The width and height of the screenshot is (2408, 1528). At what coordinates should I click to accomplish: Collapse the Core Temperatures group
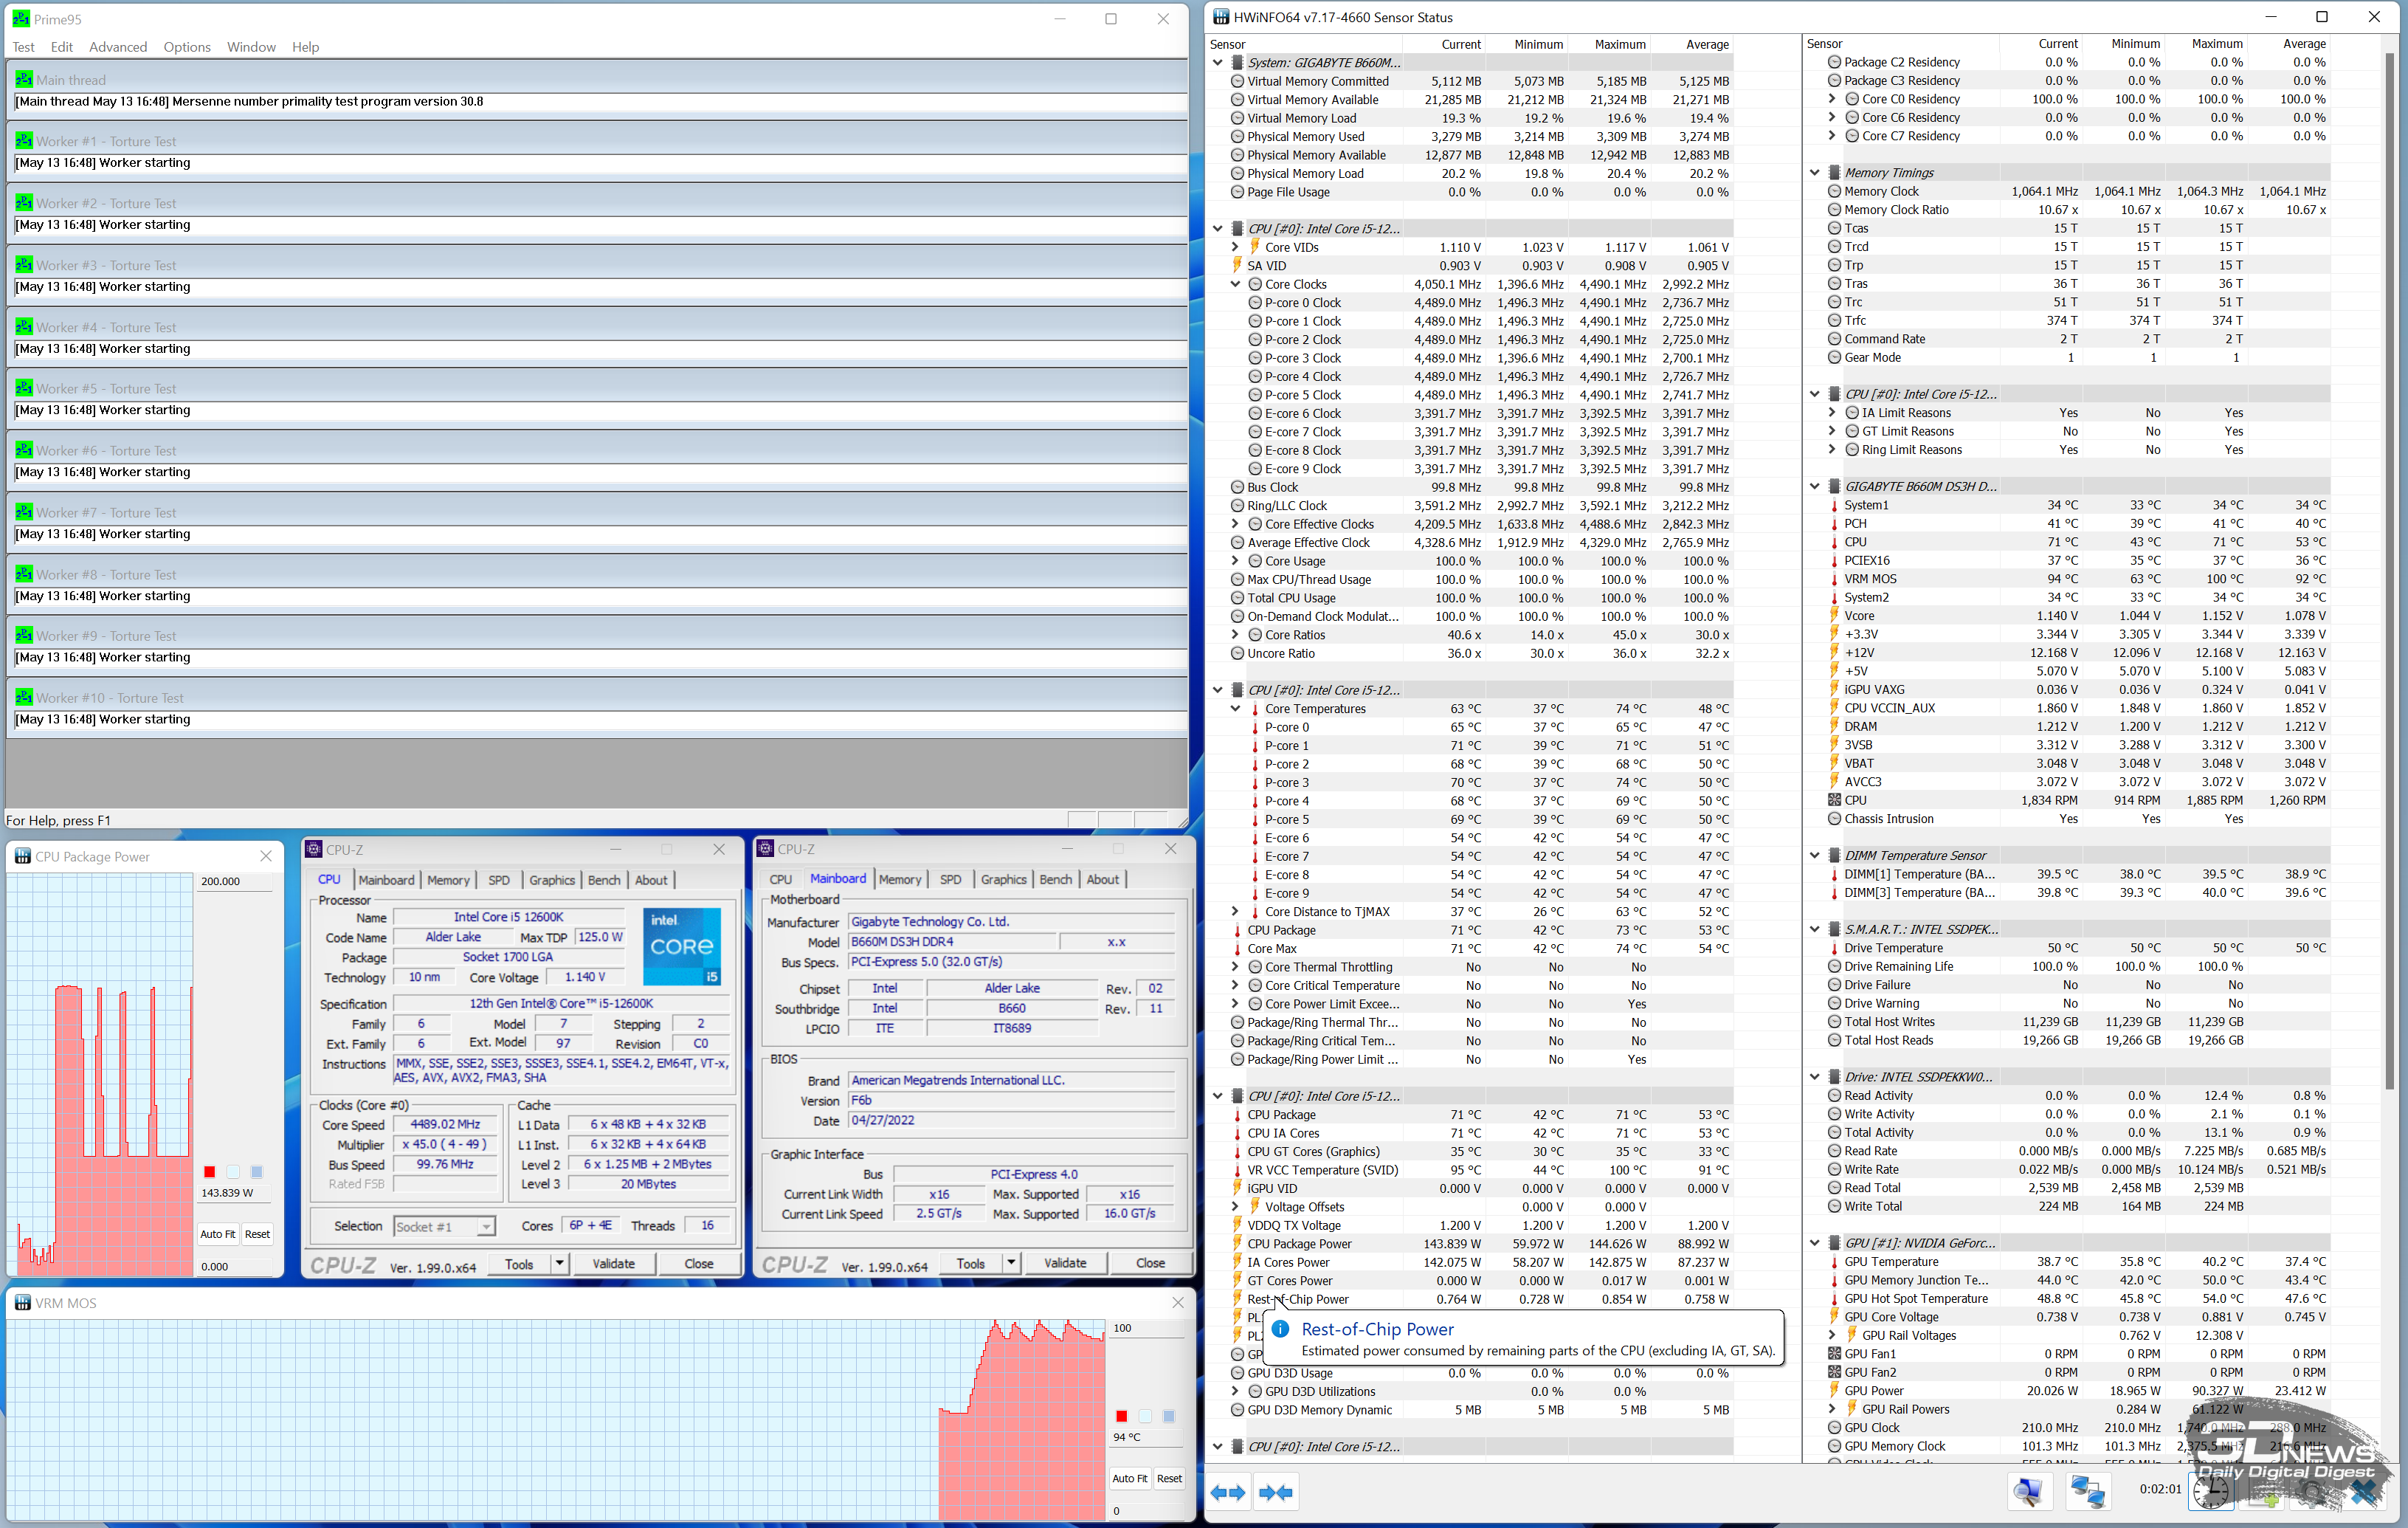tap(1235, 709)
